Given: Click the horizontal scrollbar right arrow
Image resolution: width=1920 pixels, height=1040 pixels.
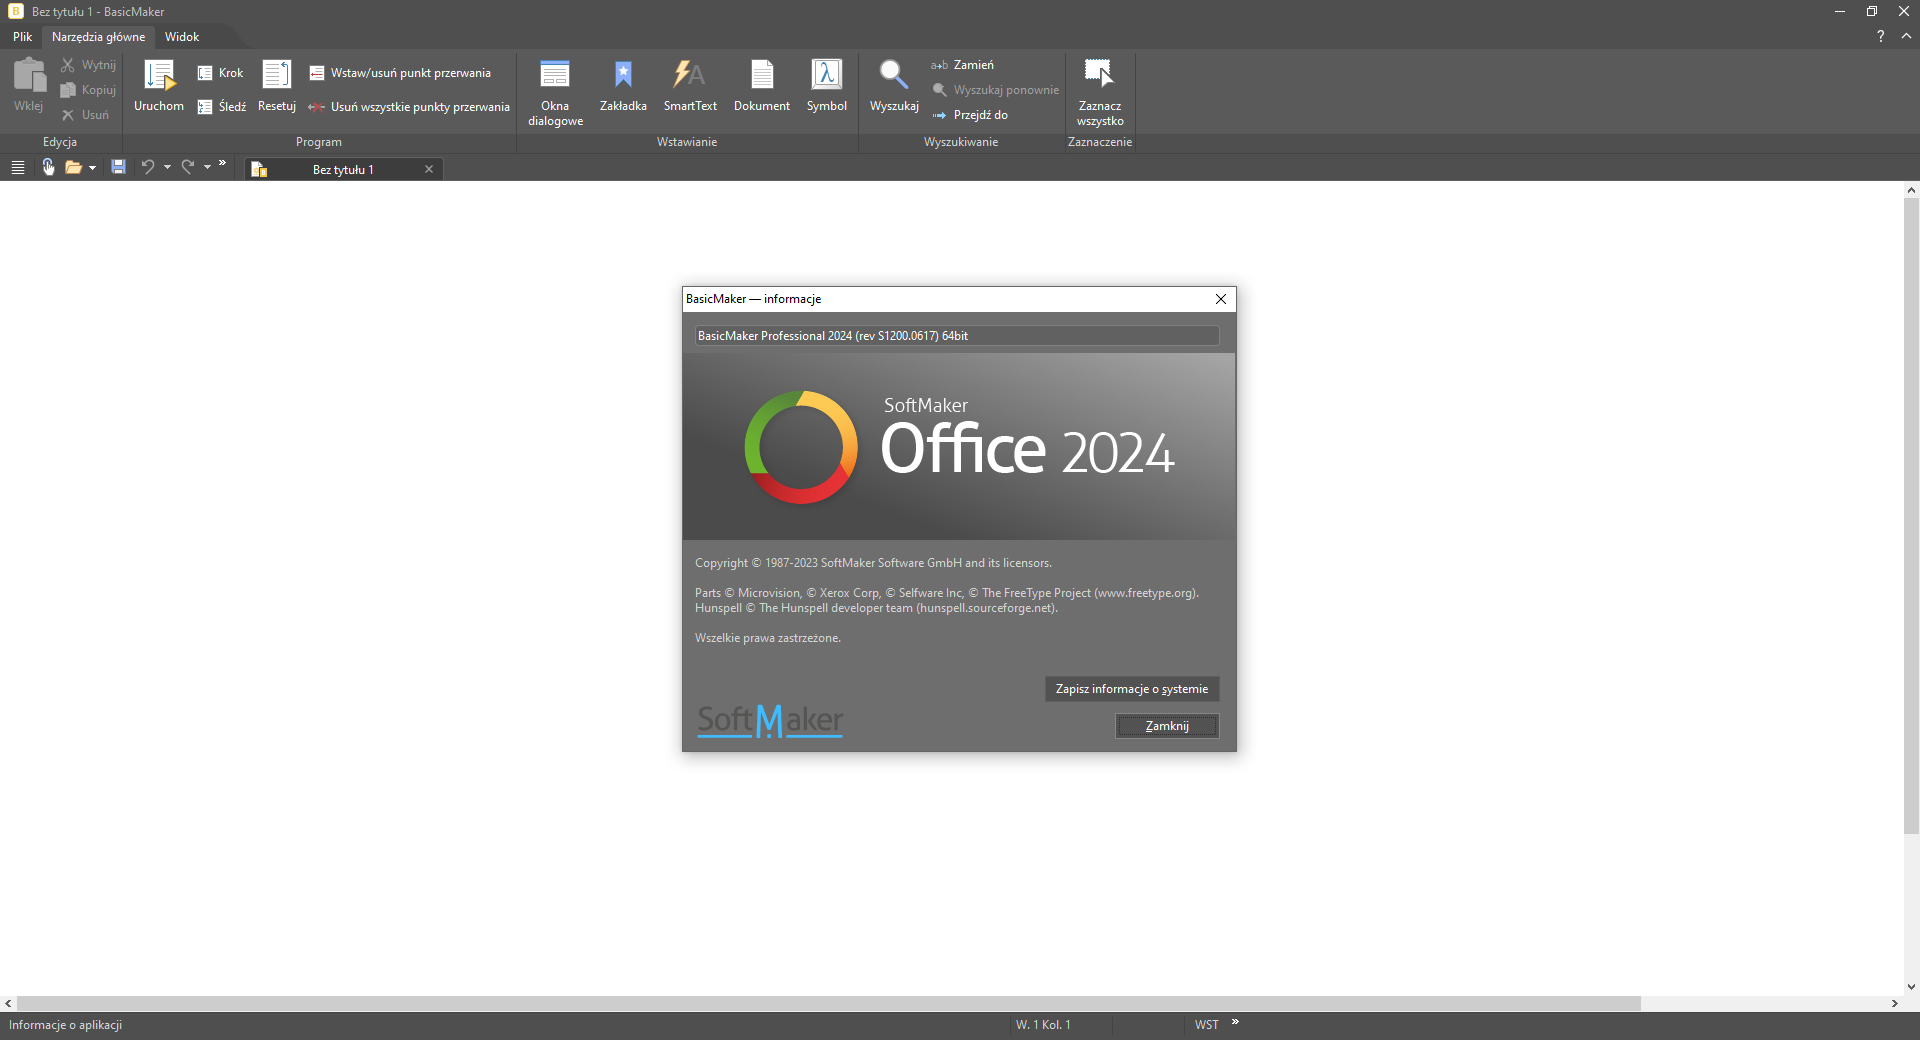Looking at the screenshot, I should 1894,1003.
